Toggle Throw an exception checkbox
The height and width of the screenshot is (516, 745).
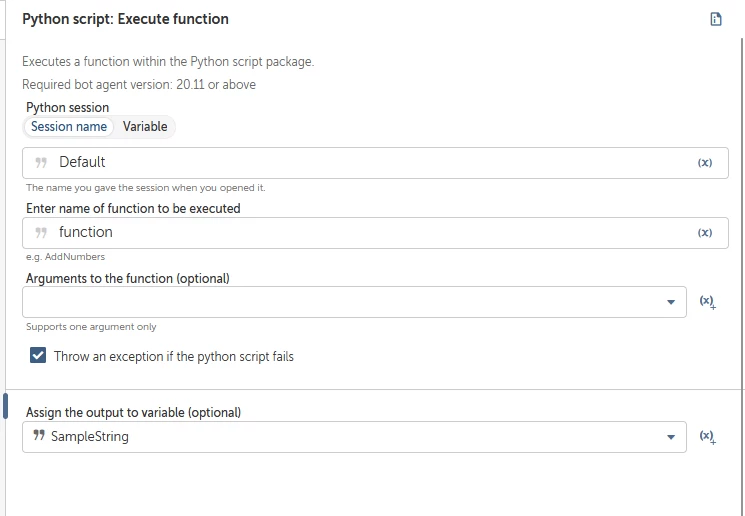tap(38, 356)
